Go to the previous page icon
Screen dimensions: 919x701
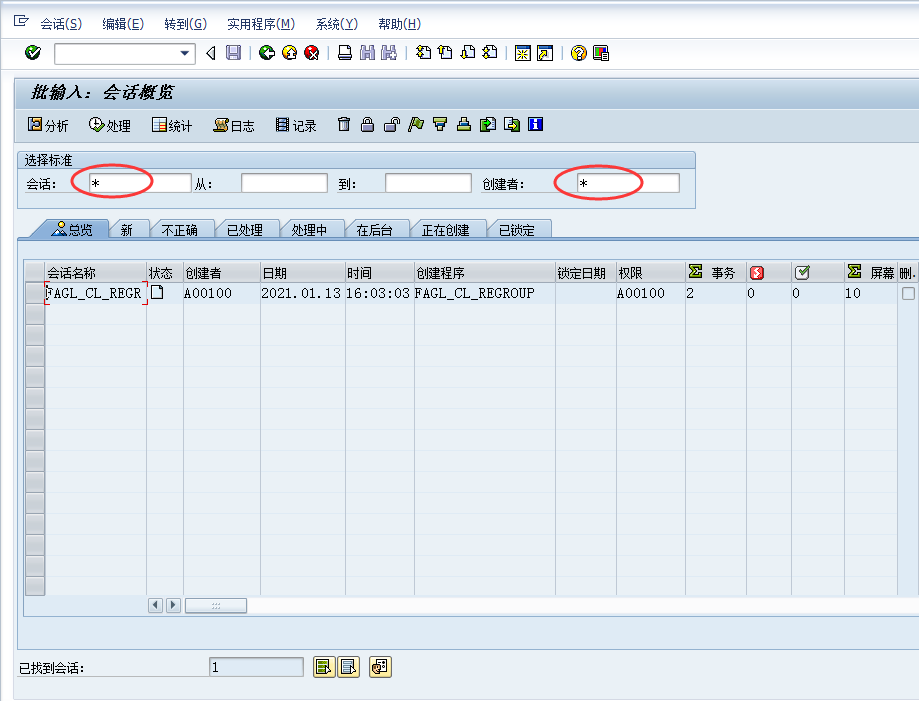(445, 53)
